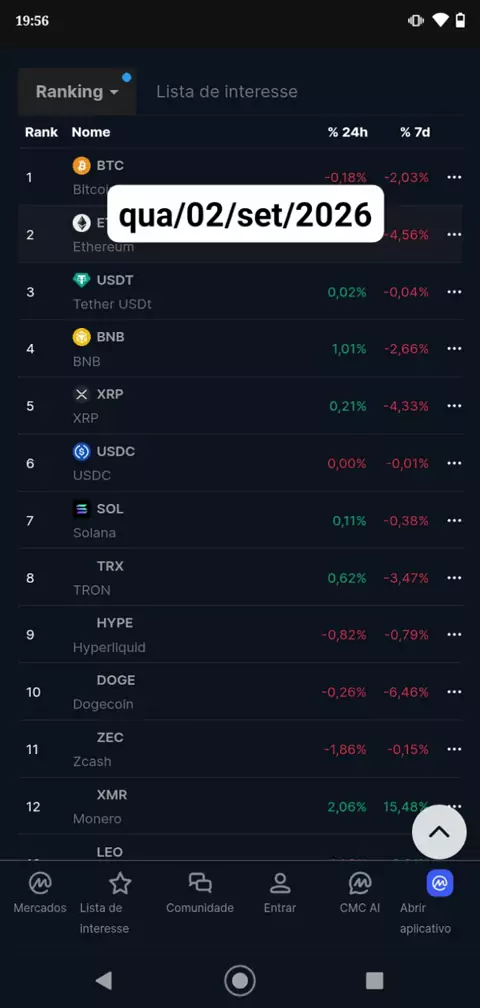The height and width of the screenshot is (1008, 480).
Task: Tap the Abrir aplicativo icon
Action: (440, 883)
